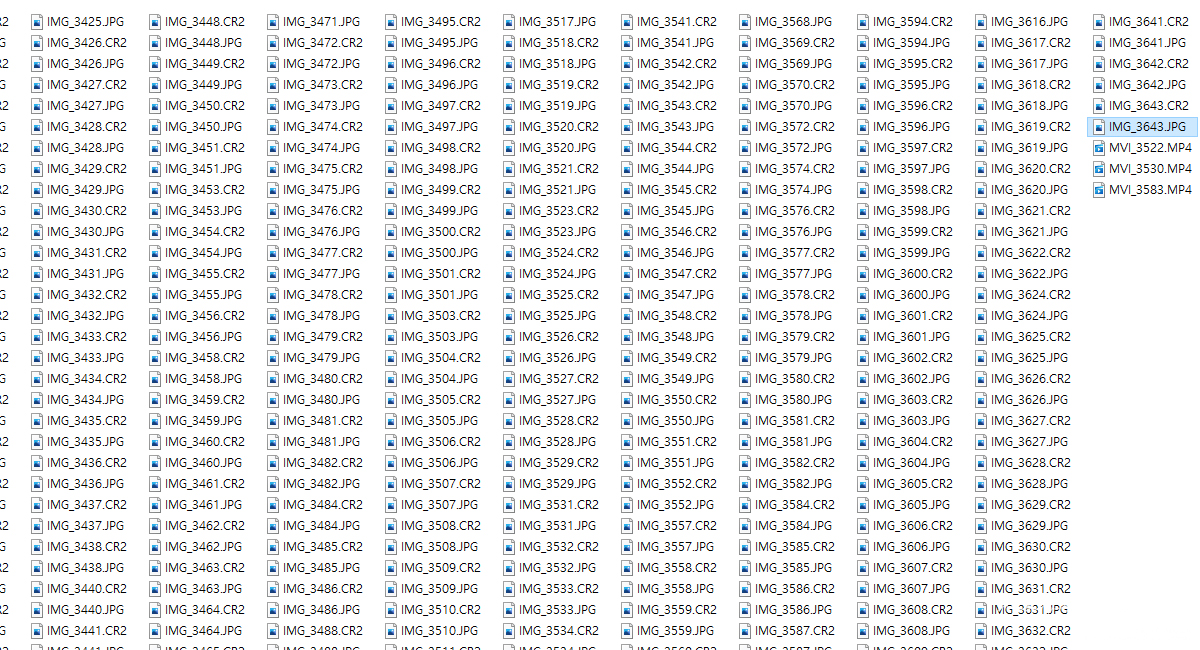Click the file icon for IMG_3430.CR2
1200x650 pixels.
[x=37, y=210]
